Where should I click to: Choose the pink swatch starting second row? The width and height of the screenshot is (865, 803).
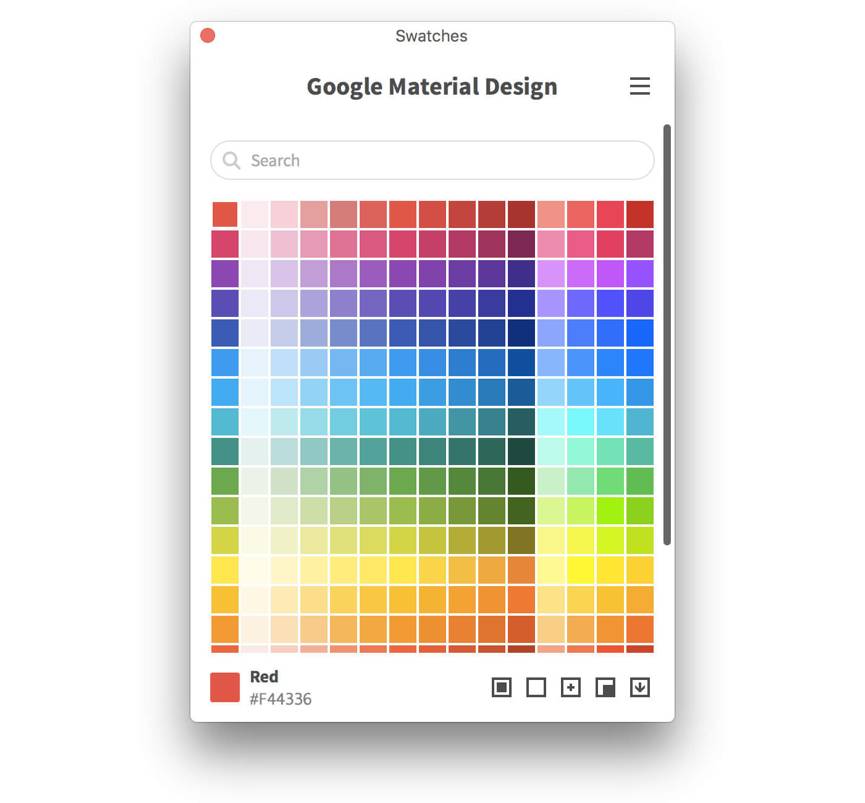point(225,244)
